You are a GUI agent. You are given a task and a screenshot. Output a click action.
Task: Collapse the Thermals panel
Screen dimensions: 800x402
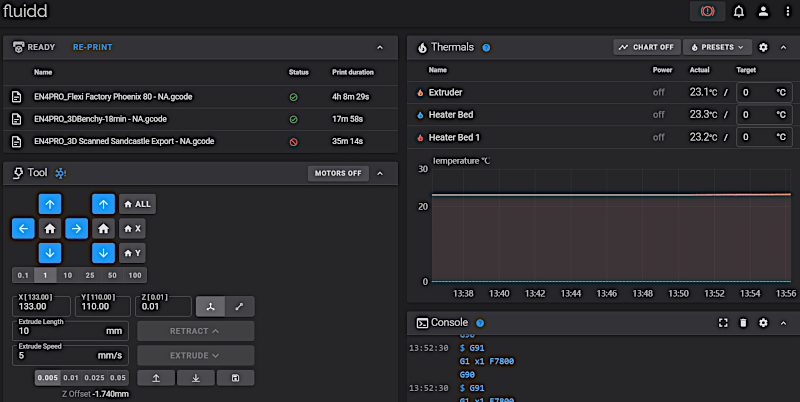(x=783, y=47)
